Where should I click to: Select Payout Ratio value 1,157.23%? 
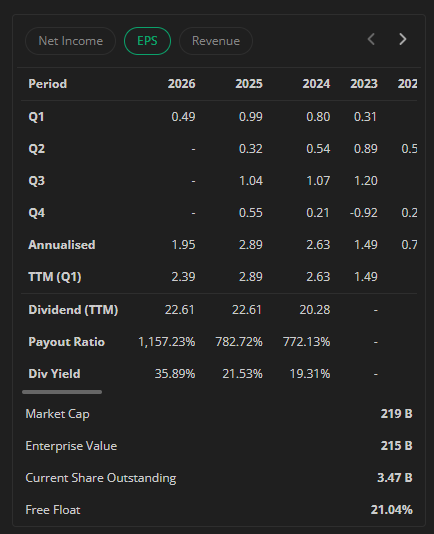click(x=167, y=342)
